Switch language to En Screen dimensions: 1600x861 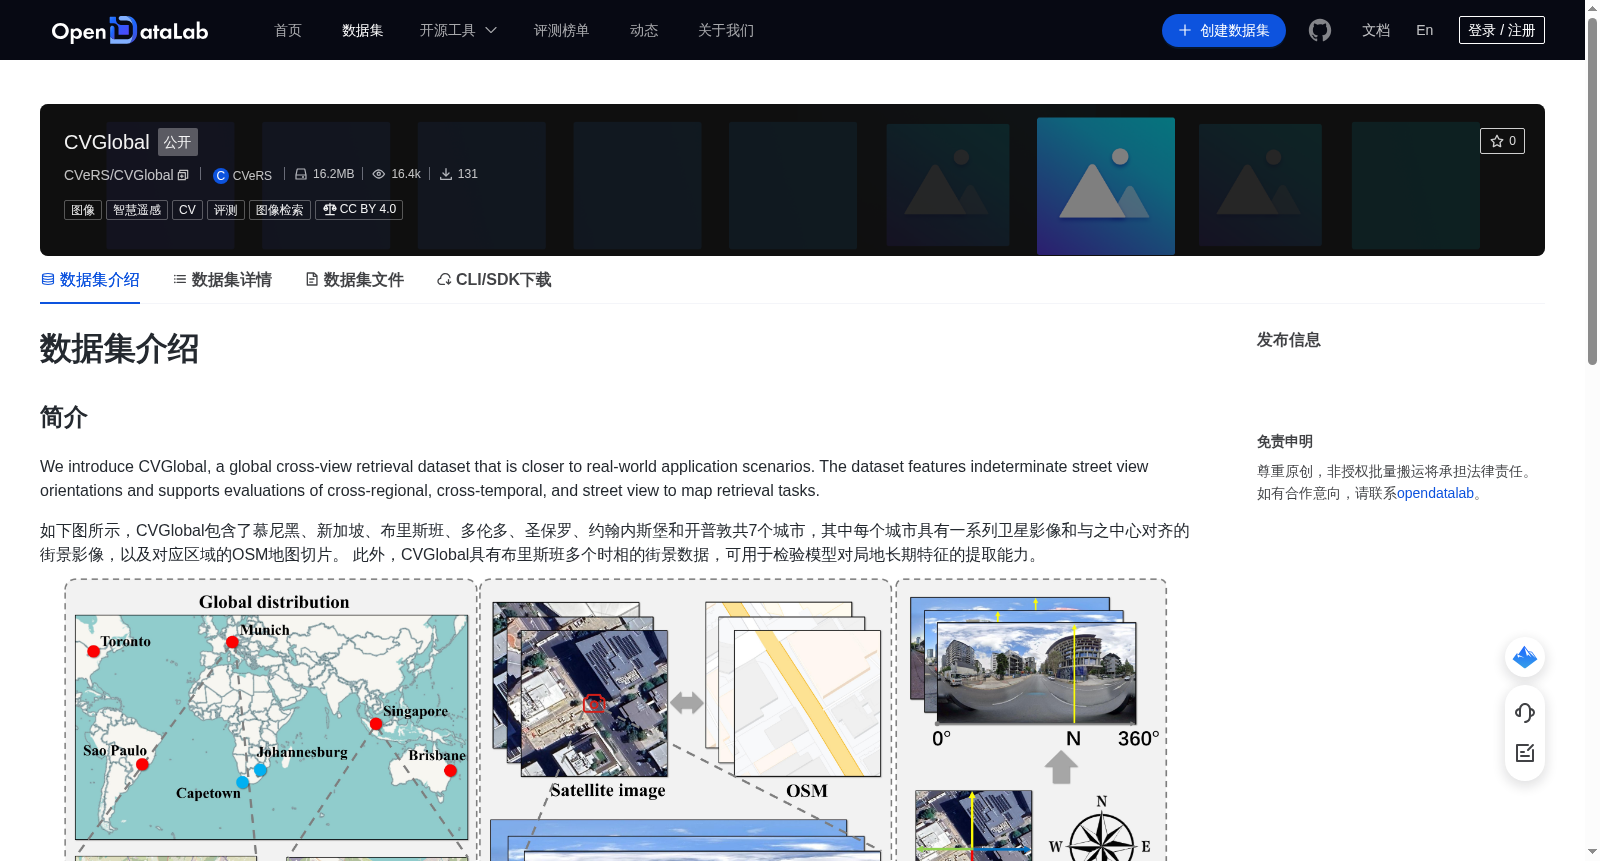point(1425,30)
